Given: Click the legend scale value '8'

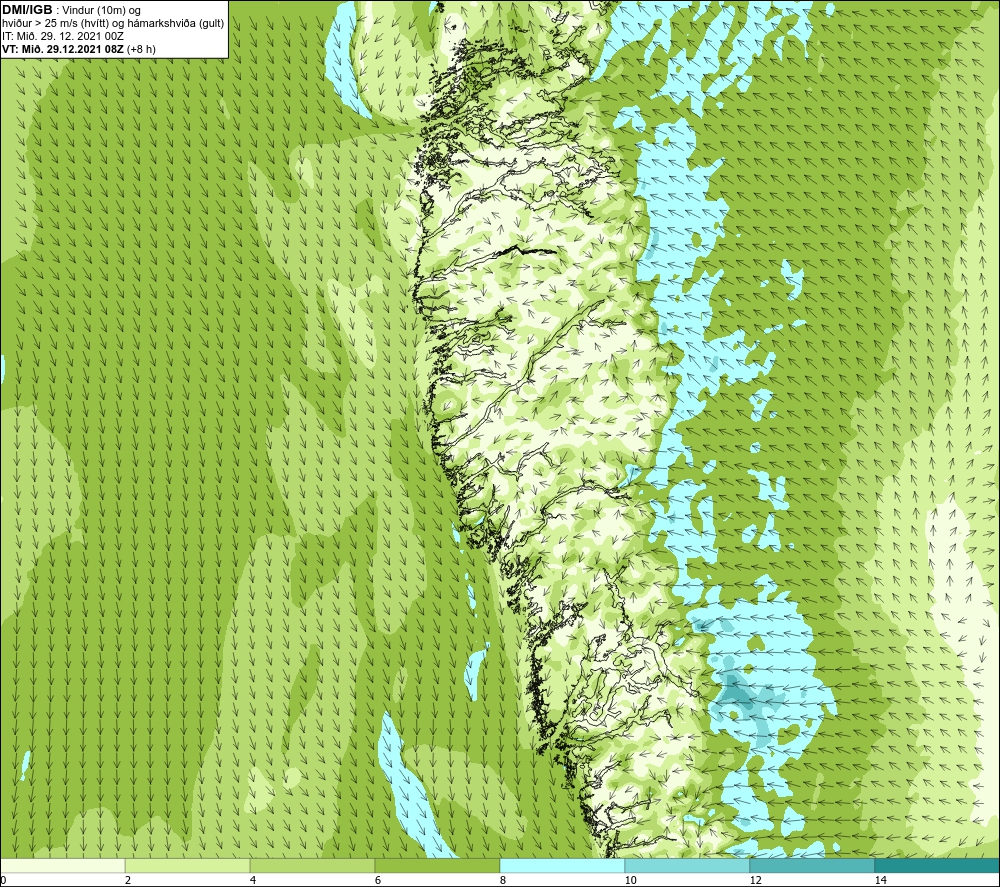Looking at the screenshot, I should point(503,880).
